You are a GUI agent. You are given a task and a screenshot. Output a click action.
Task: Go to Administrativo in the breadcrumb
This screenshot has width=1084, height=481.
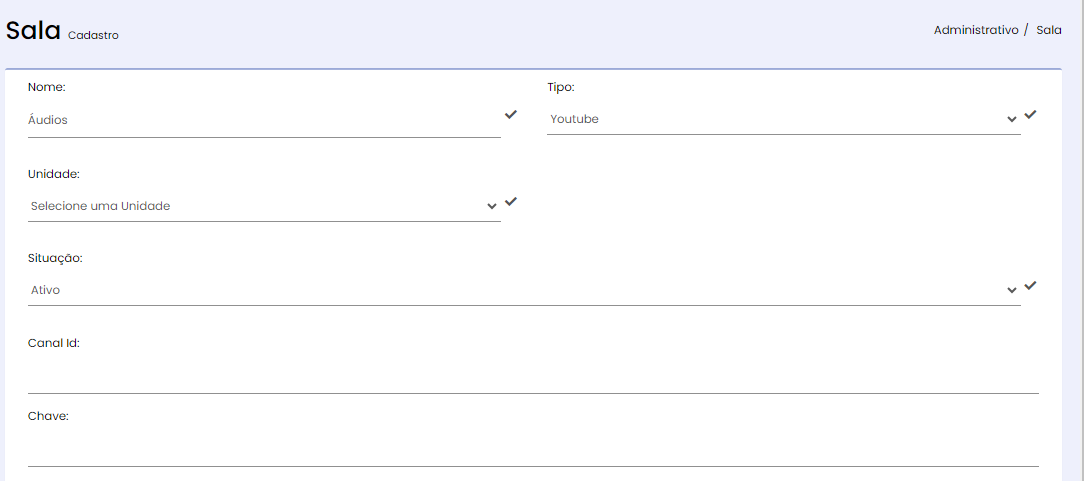pyautogui.click(x=975, y=30)
